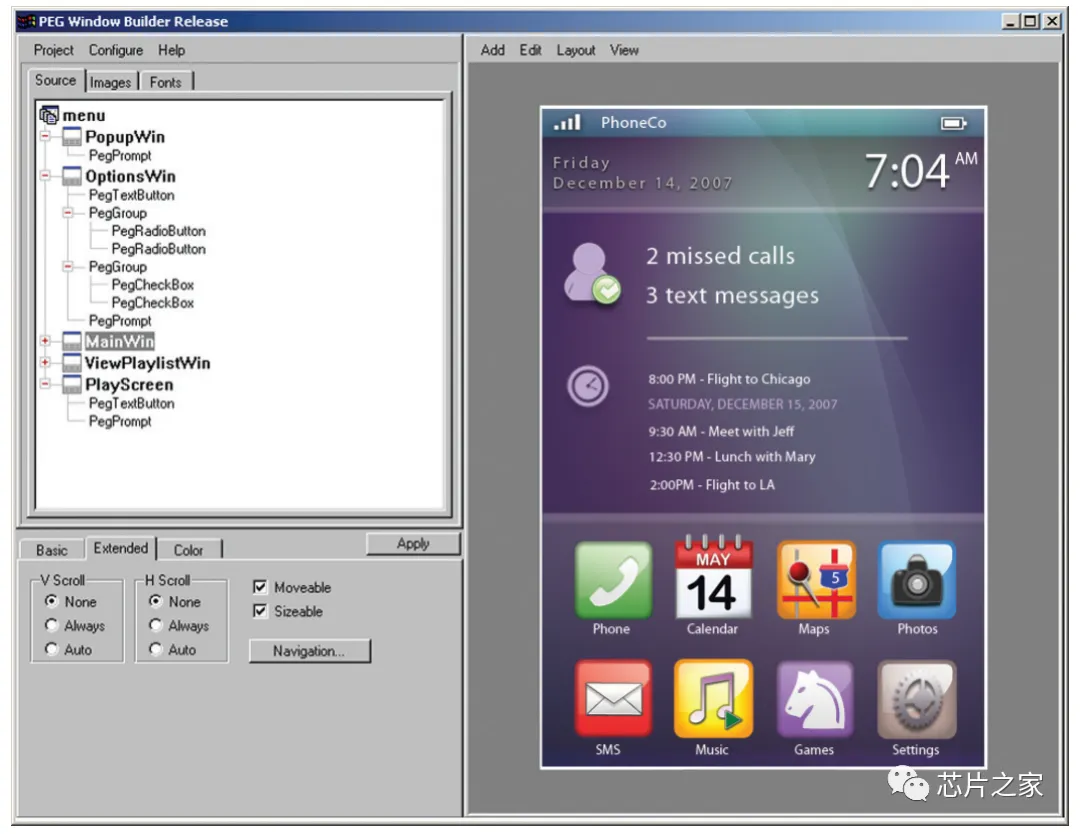Image resolution: width=1080 pixels, height=834 pixels.
Task: Toggle the Sizeable checkbox
Action: pos(261,611)
